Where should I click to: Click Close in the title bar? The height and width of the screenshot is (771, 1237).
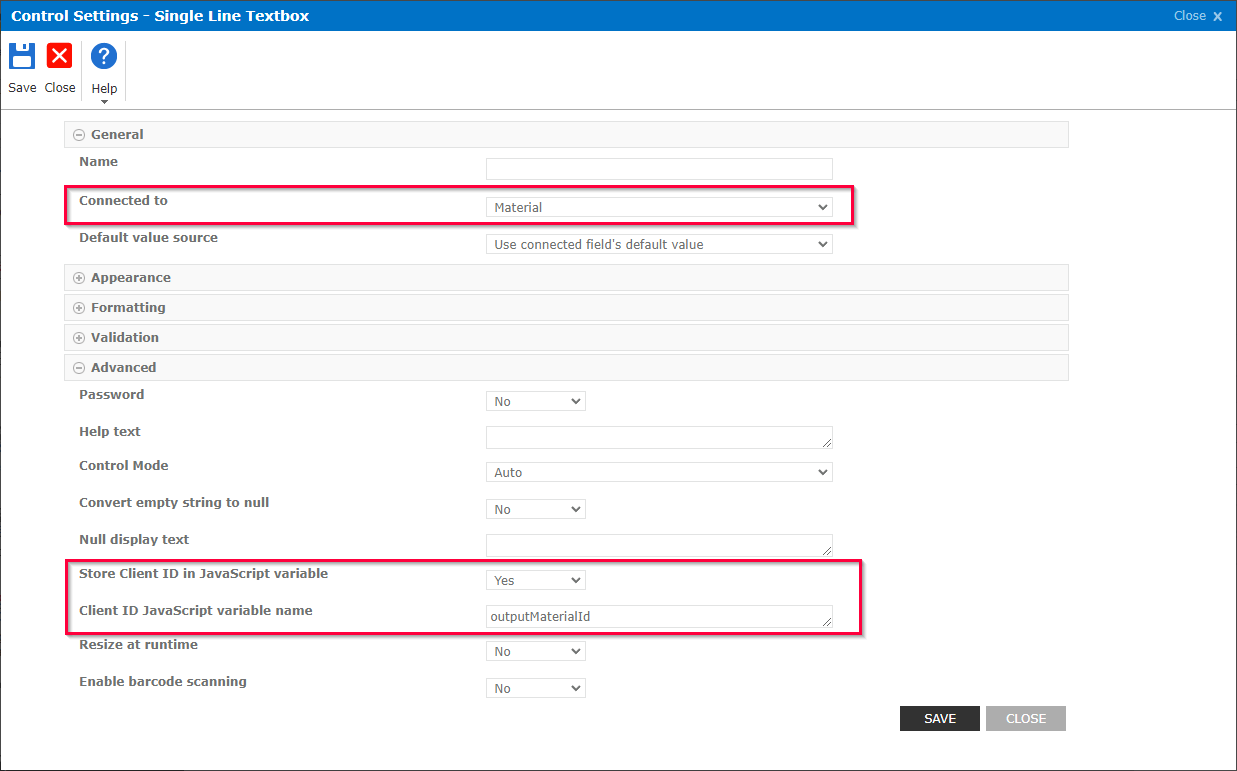[x=1189, y=15]
